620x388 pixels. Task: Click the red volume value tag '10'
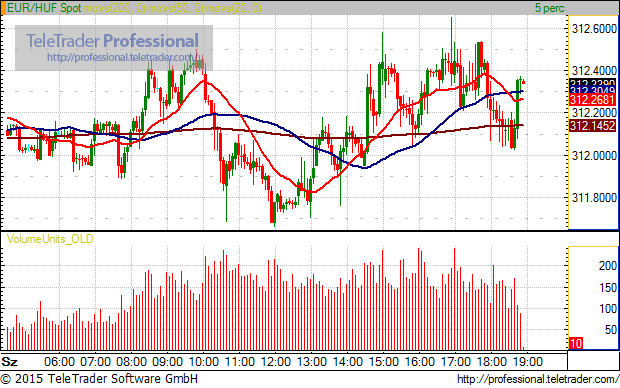(576, 343)
